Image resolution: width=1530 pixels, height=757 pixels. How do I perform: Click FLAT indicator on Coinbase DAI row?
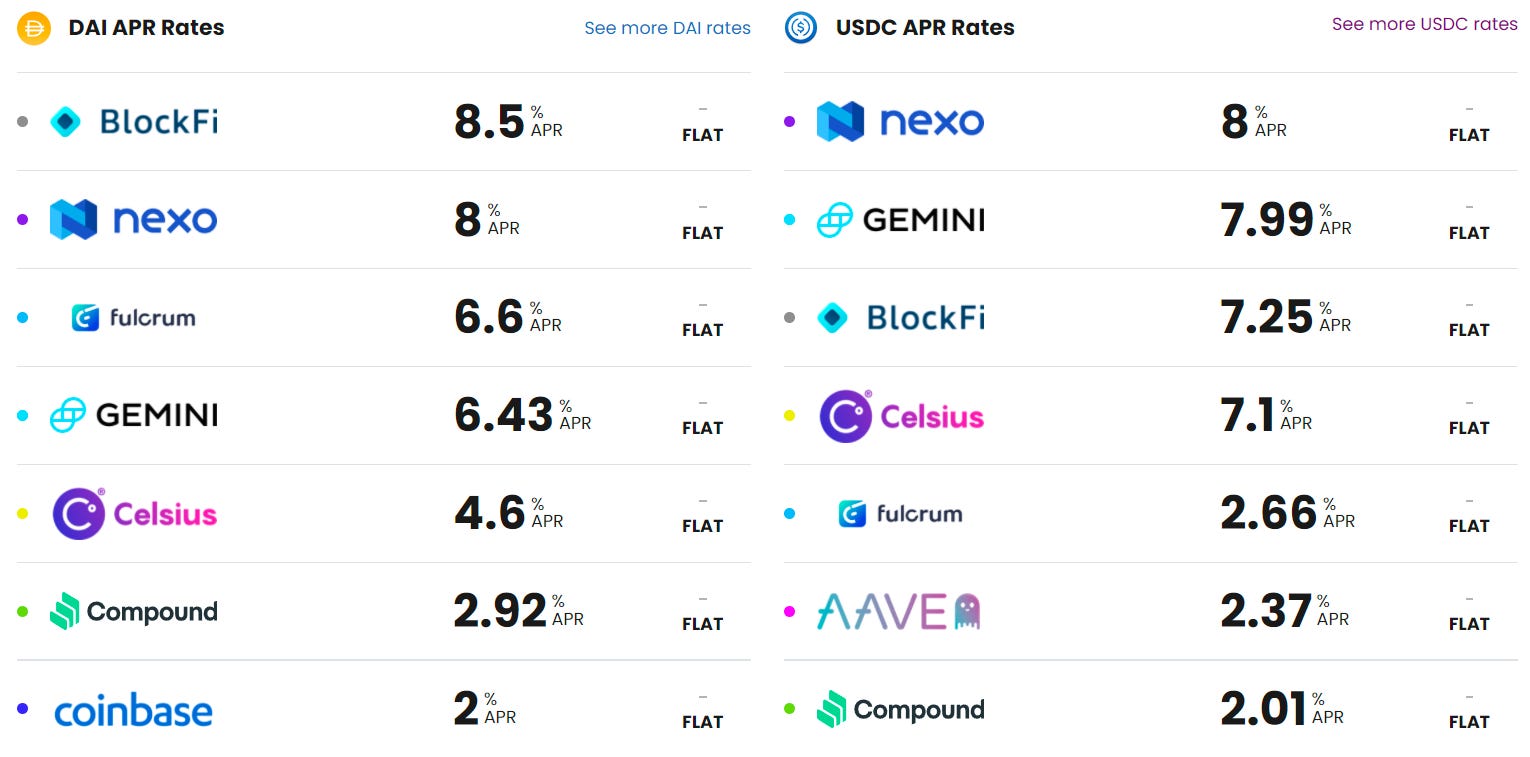(x=702, y=721)
